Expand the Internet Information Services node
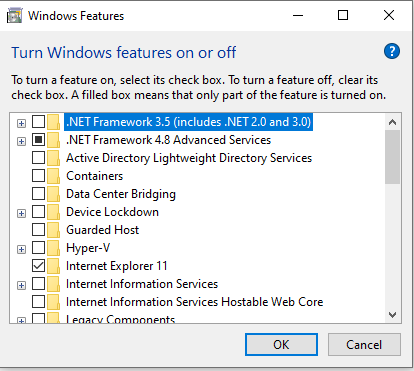The image size is (414, 371). click(x=21, y=286)
